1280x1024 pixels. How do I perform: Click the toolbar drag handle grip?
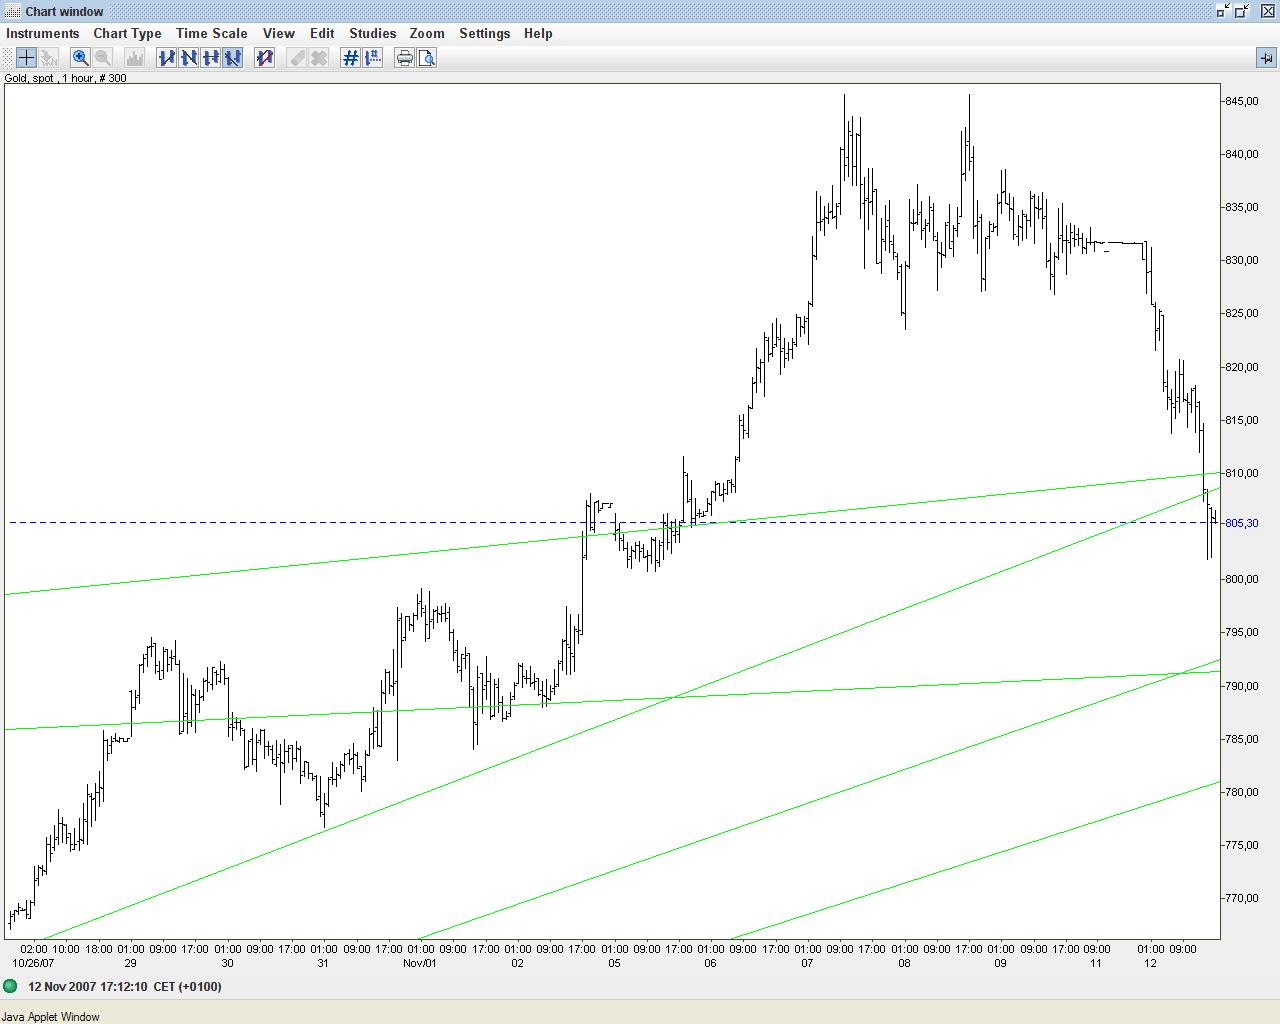coord(7,58)
